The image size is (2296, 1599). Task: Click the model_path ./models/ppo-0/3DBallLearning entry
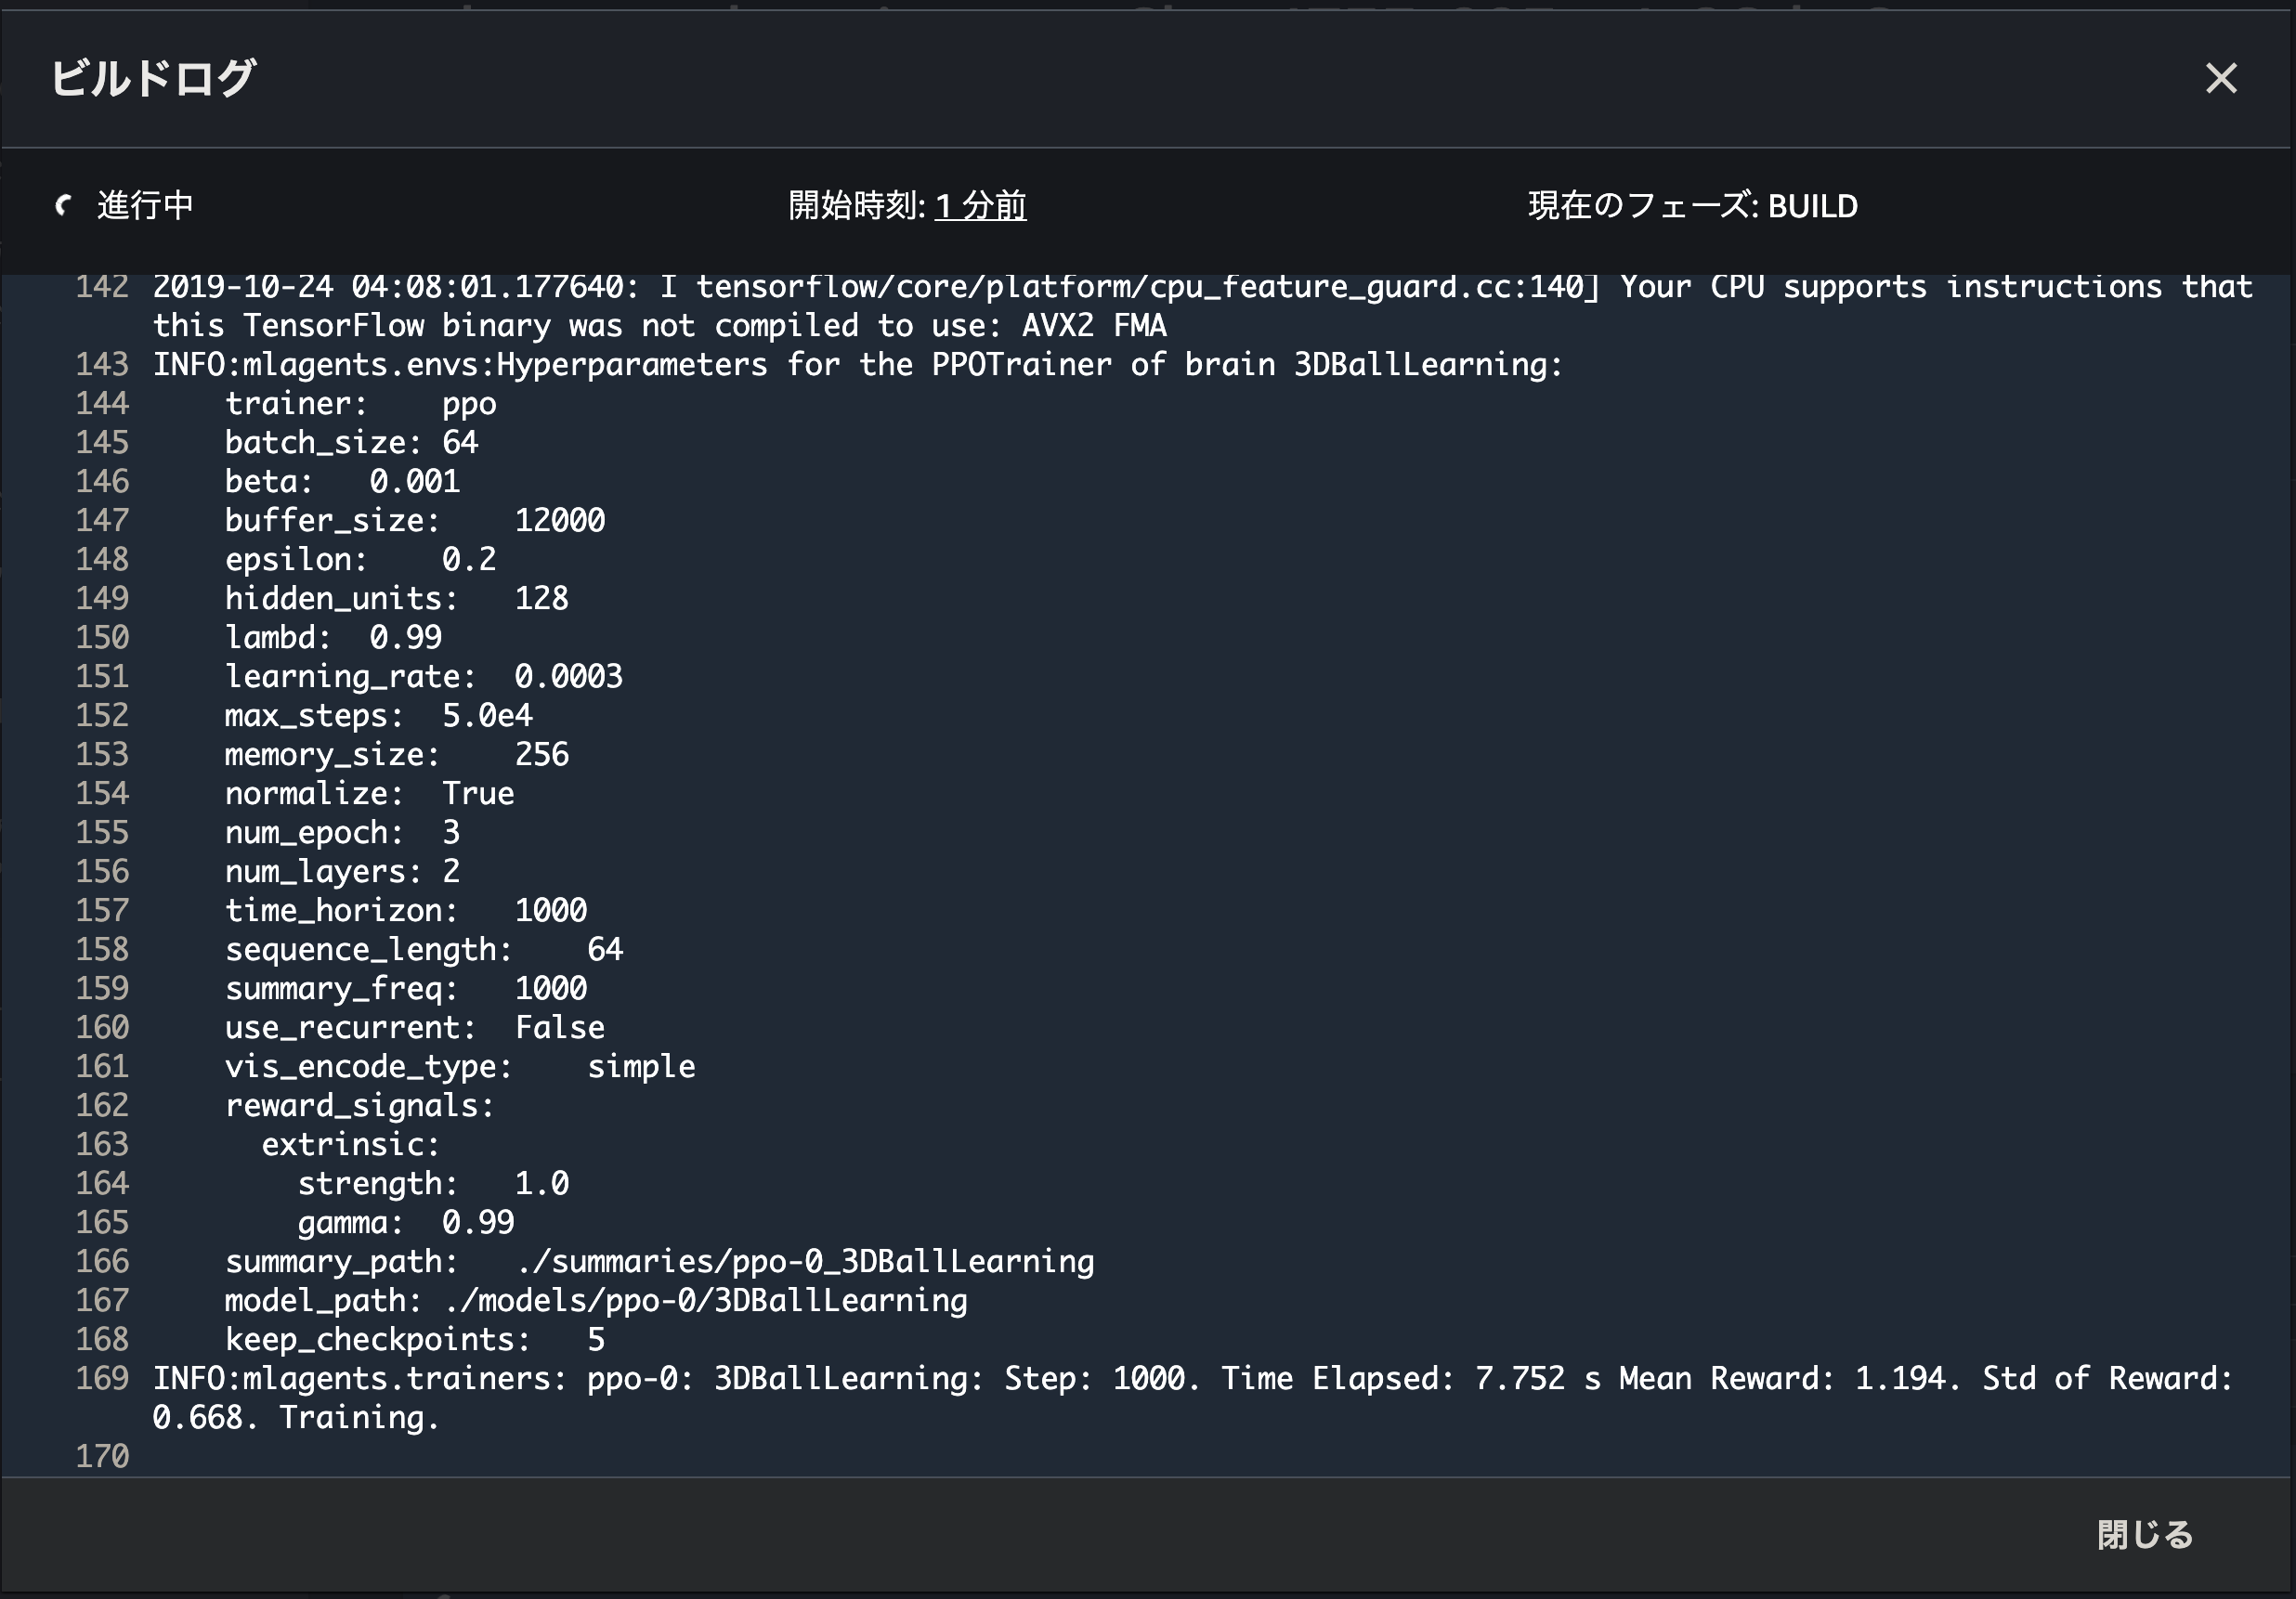click(x=596, y=1300)
